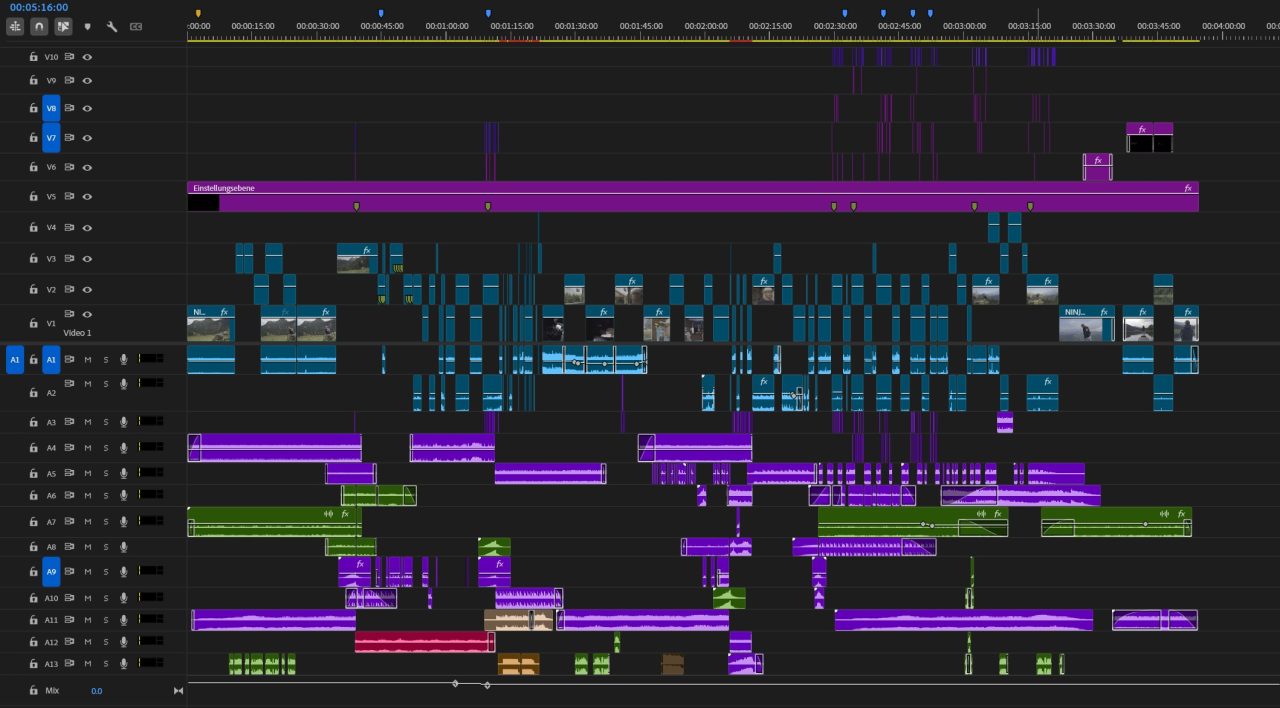Toggle Snap in Timeline magnet icon
This screenshot has width=1280, height=708.
pos(38,27)
